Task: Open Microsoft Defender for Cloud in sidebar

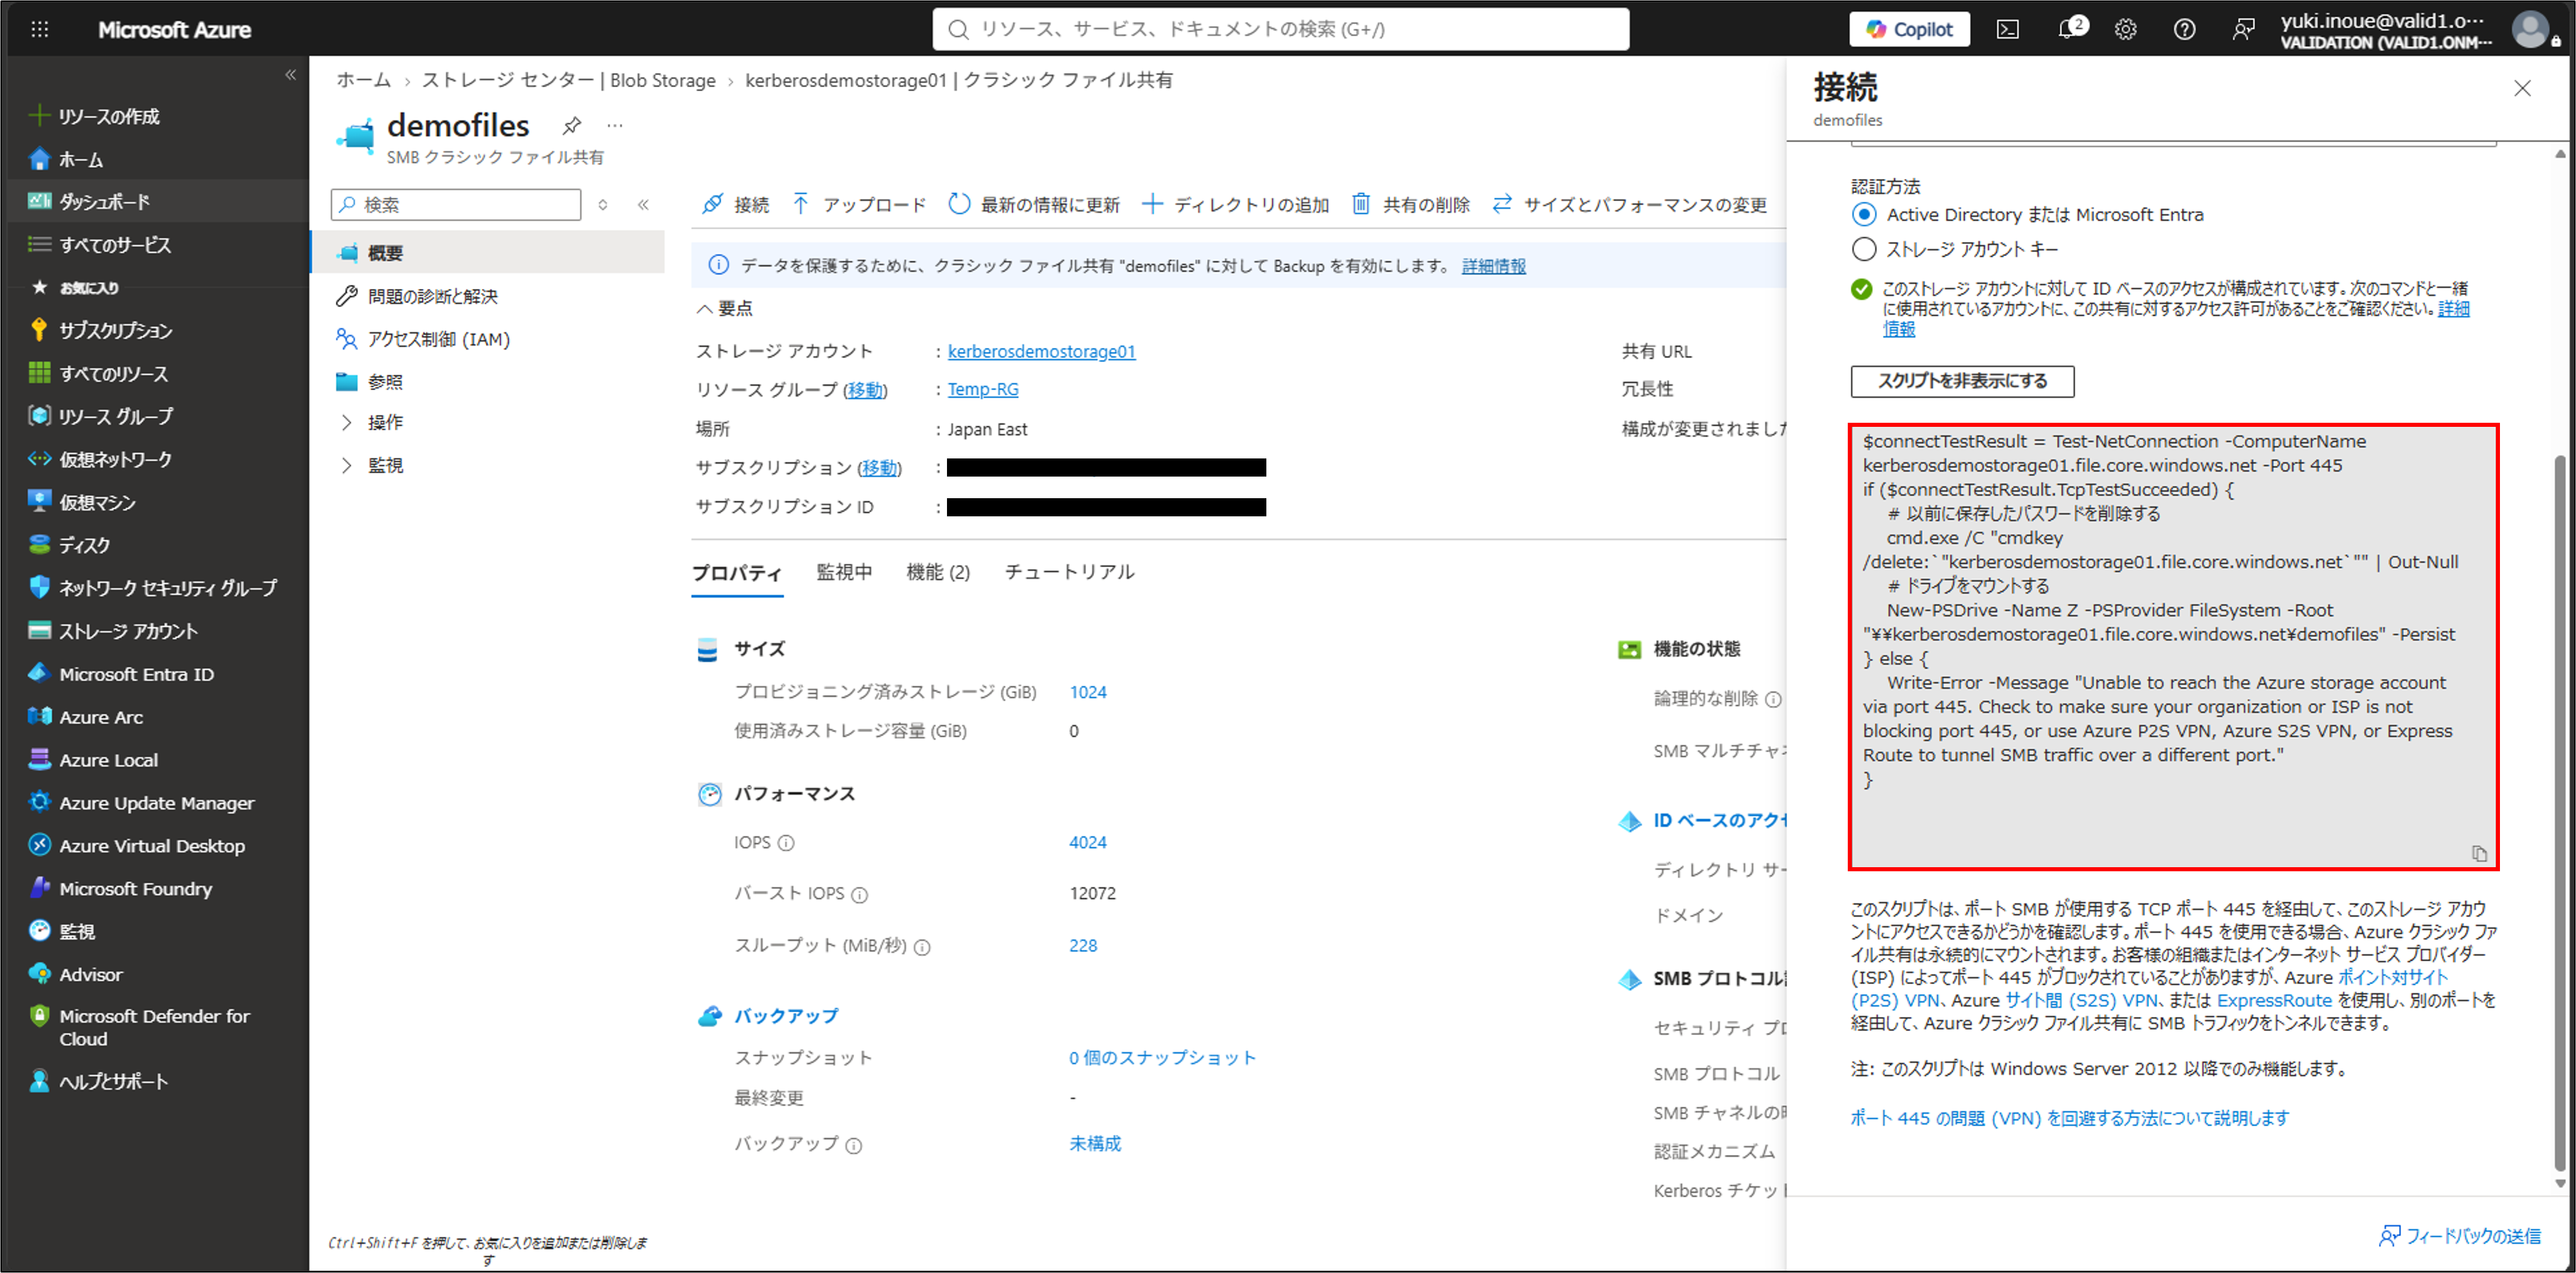Action: pyautogui.click(x=155, y=1027)
